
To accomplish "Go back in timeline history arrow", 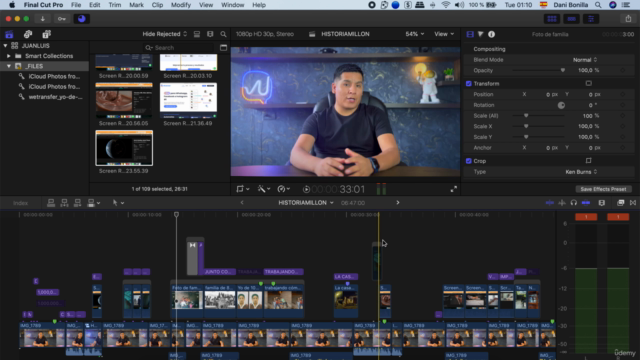I will tap(242, 203).
